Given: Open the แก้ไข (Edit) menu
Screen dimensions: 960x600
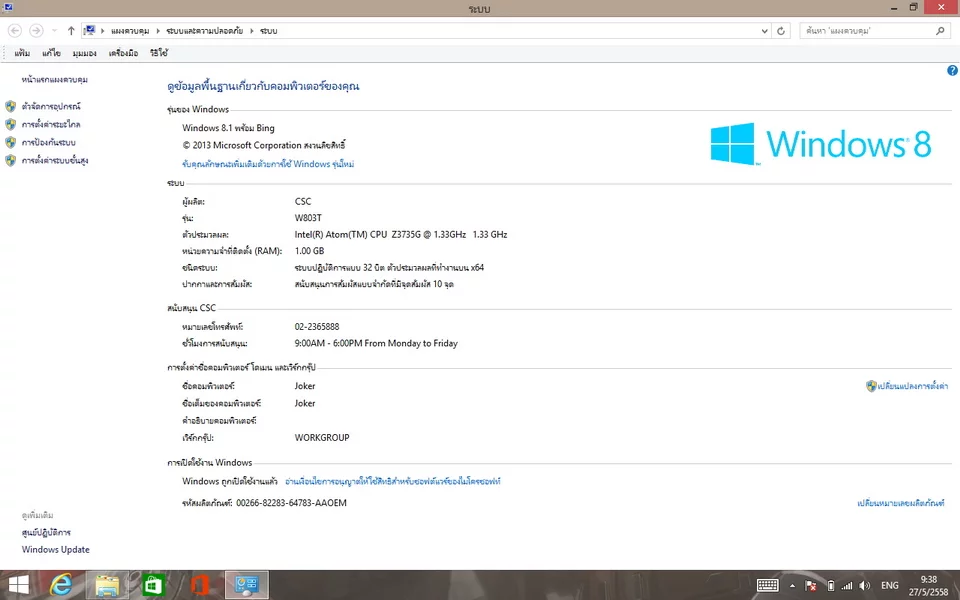Looking at the screenshot, I should 51,53.
